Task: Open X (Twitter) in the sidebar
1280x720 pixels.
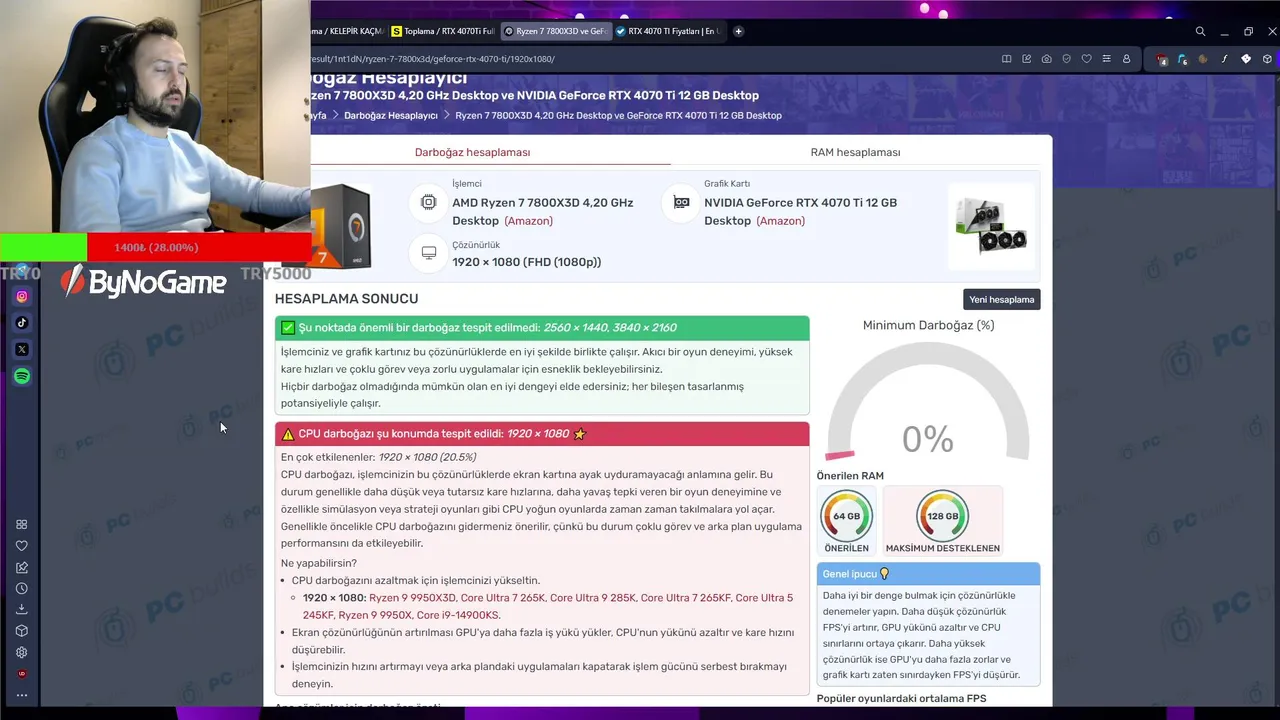Action: click(x=22, y=350)
